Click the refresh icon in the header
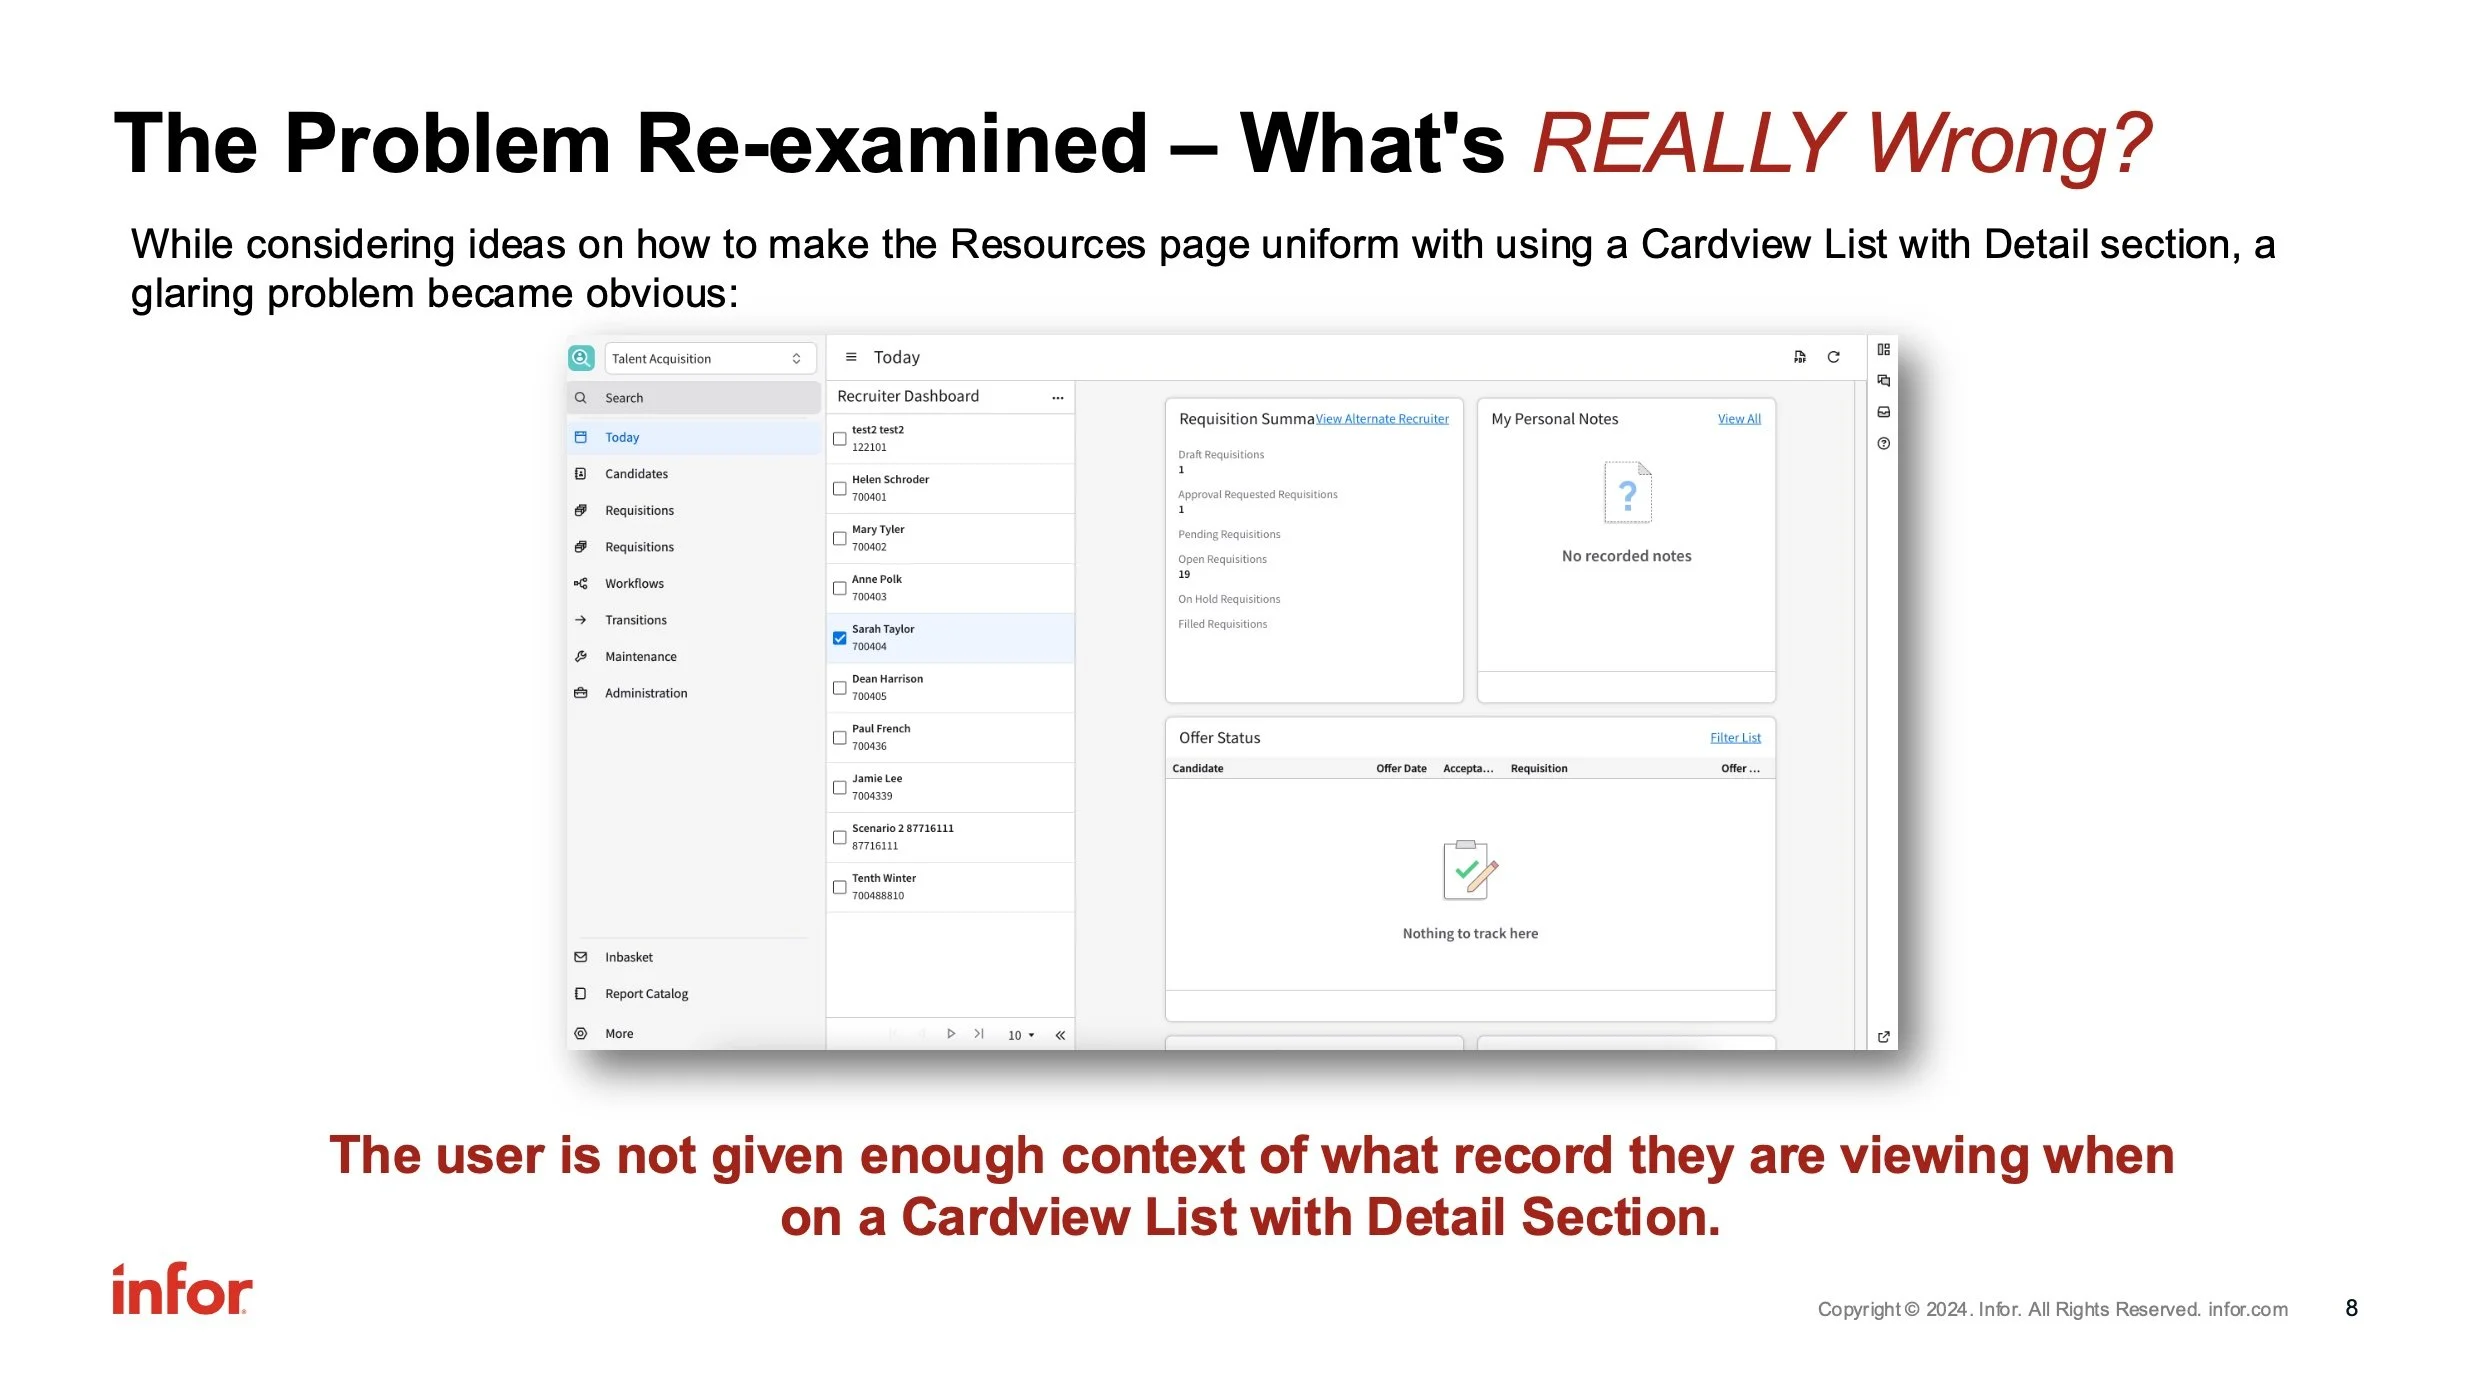Screen dimensions: 2466x1382 tap(1833, 357)
